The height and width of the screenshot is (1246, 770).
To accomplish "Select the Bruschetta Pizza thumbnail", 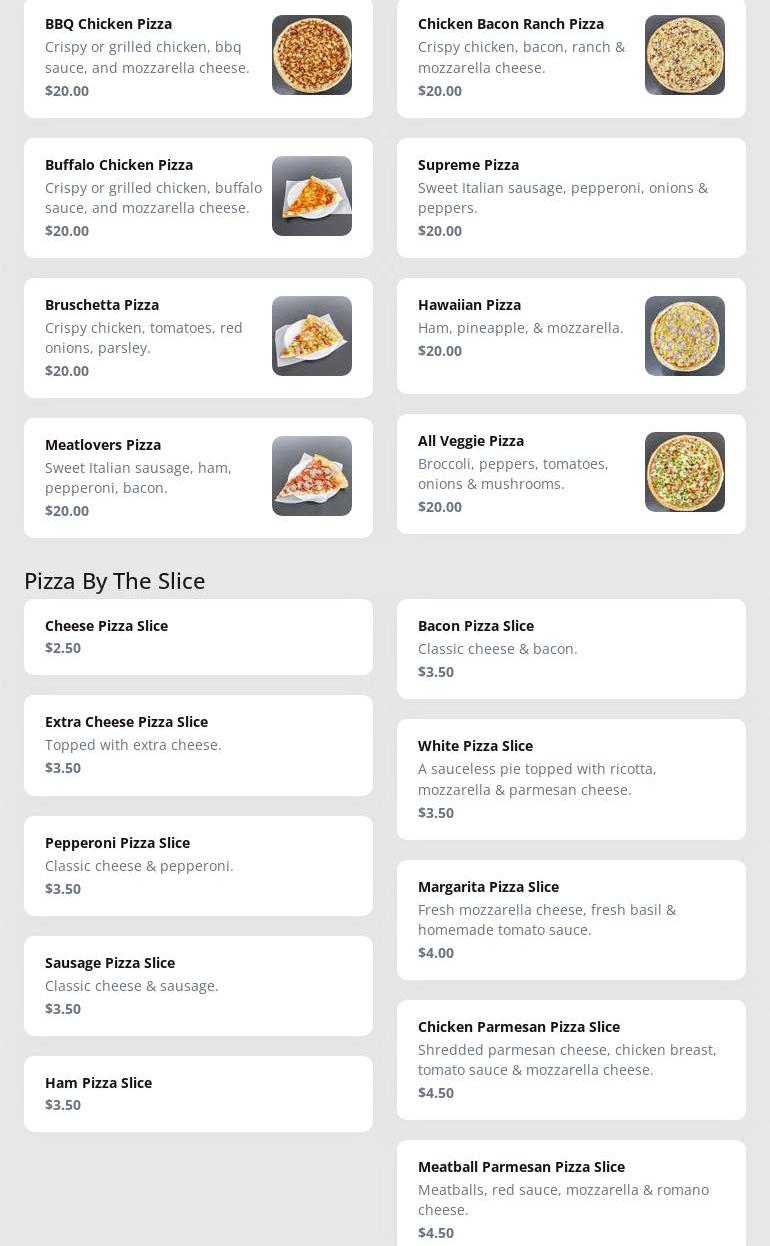I will point(312,336).
